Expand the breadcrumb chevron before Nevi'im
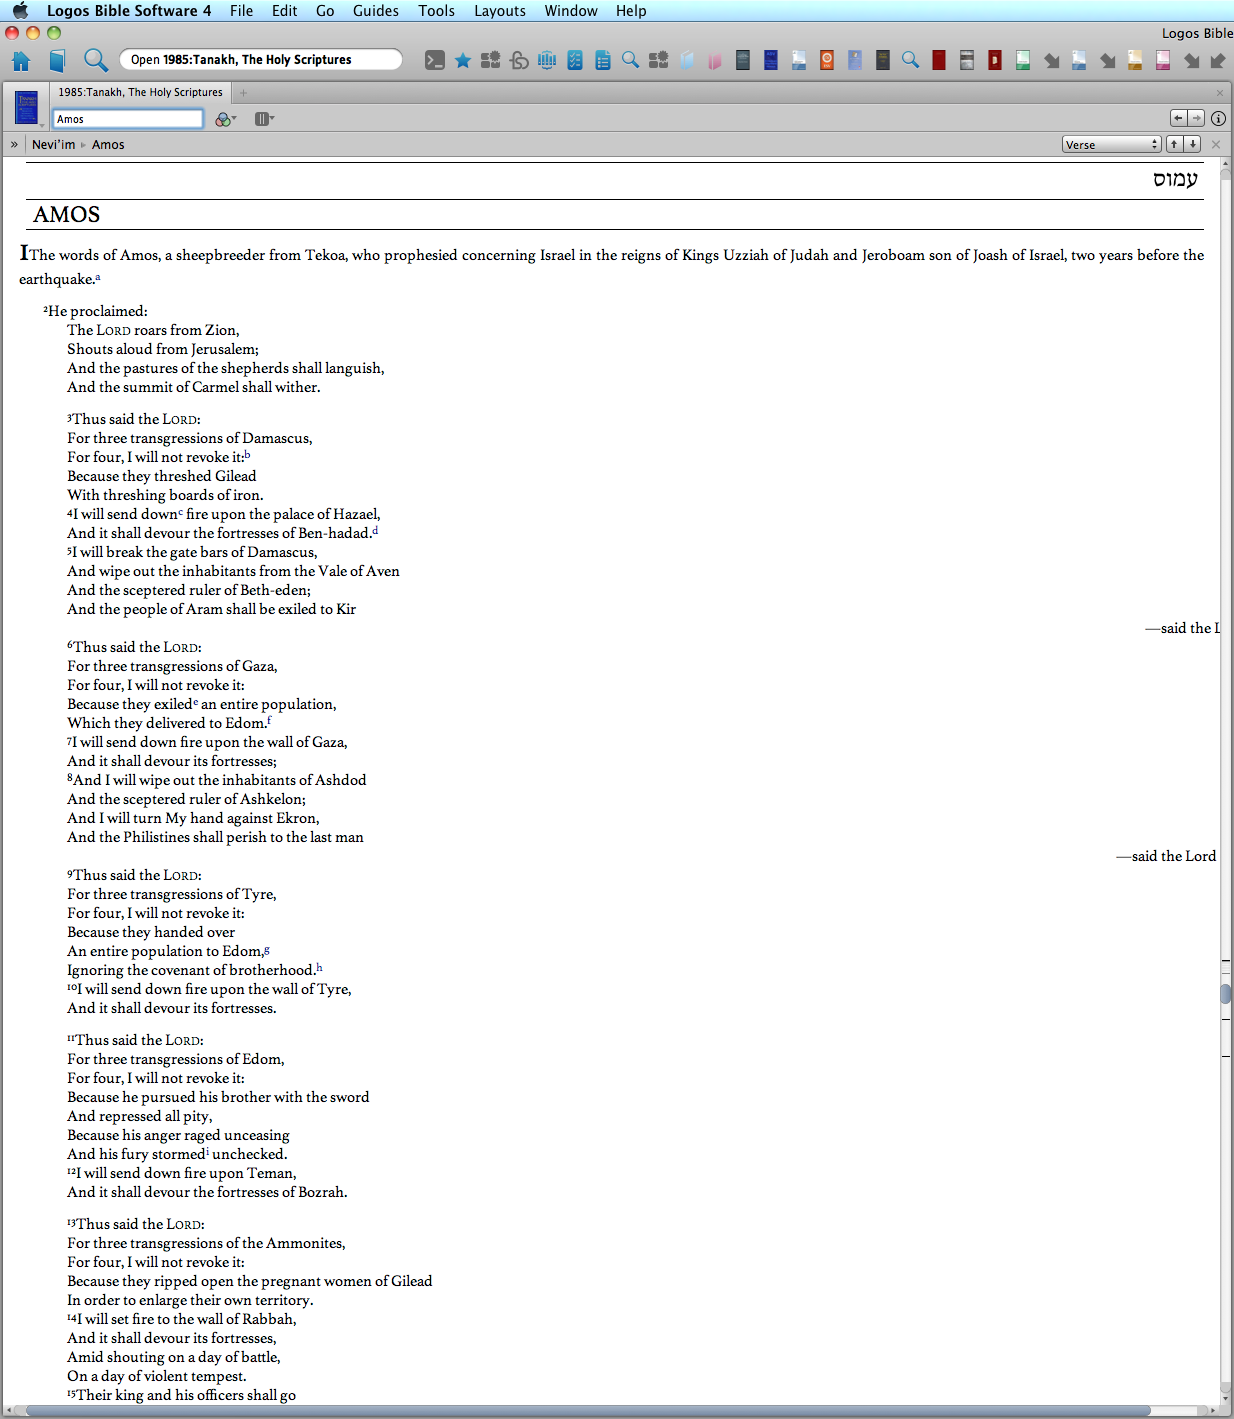This screenshot has width=1234, height=1419. [14, 144]
